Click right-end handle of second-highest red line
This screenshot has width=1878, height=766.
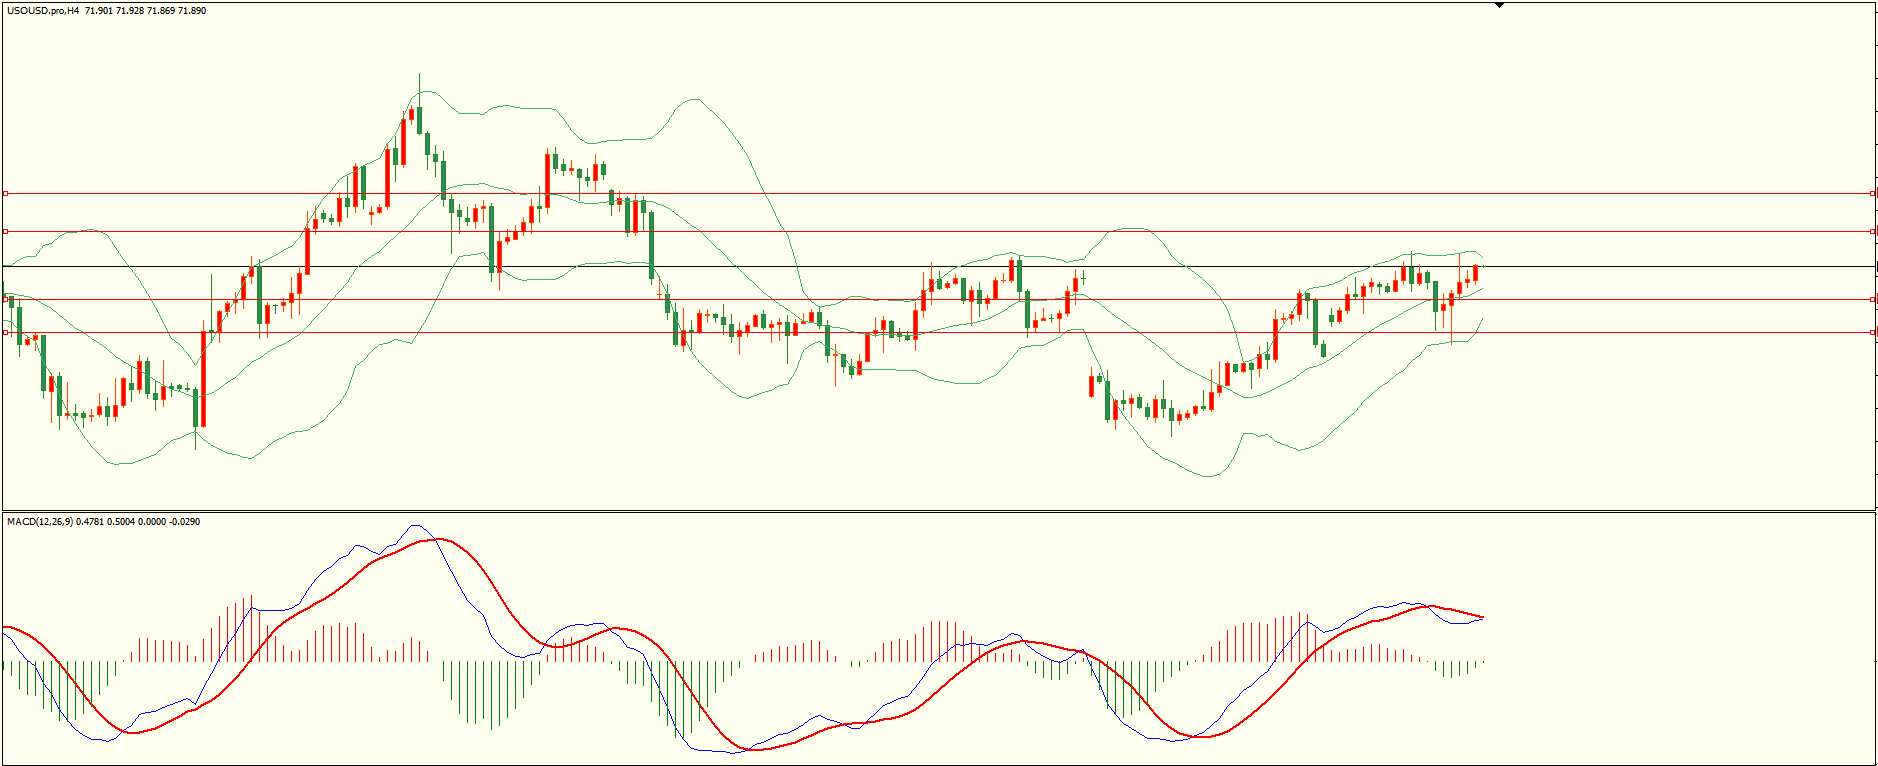[x=1872, y=231]
